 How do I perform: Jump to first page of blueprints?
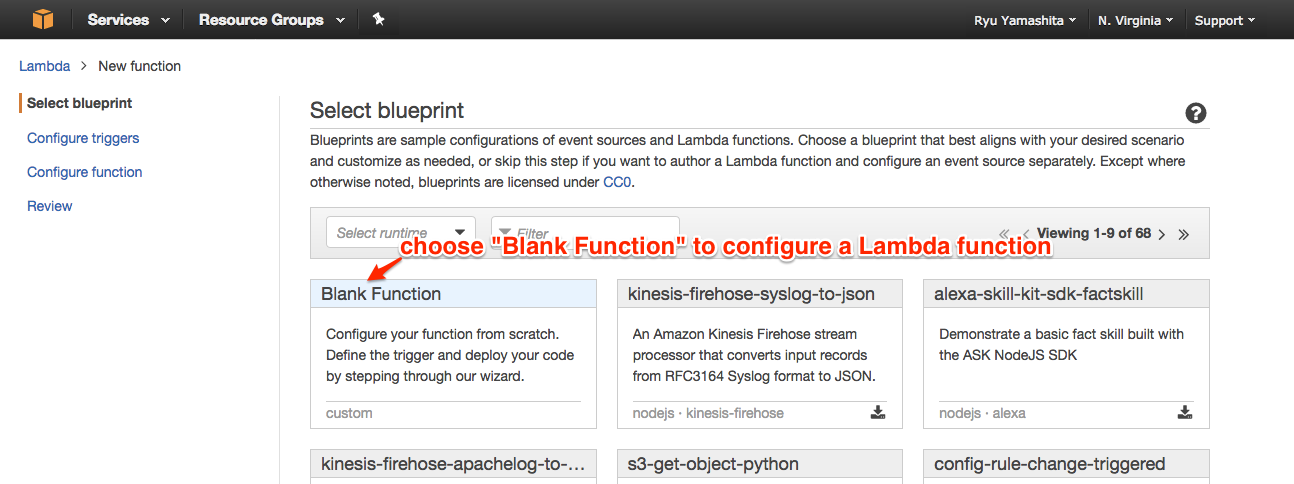coord(1004,234)
